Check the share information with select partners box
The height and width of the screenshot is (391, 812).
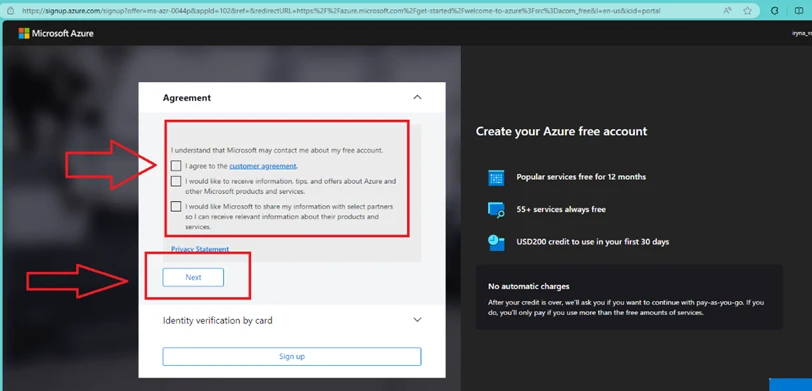[x=176, y=206]
